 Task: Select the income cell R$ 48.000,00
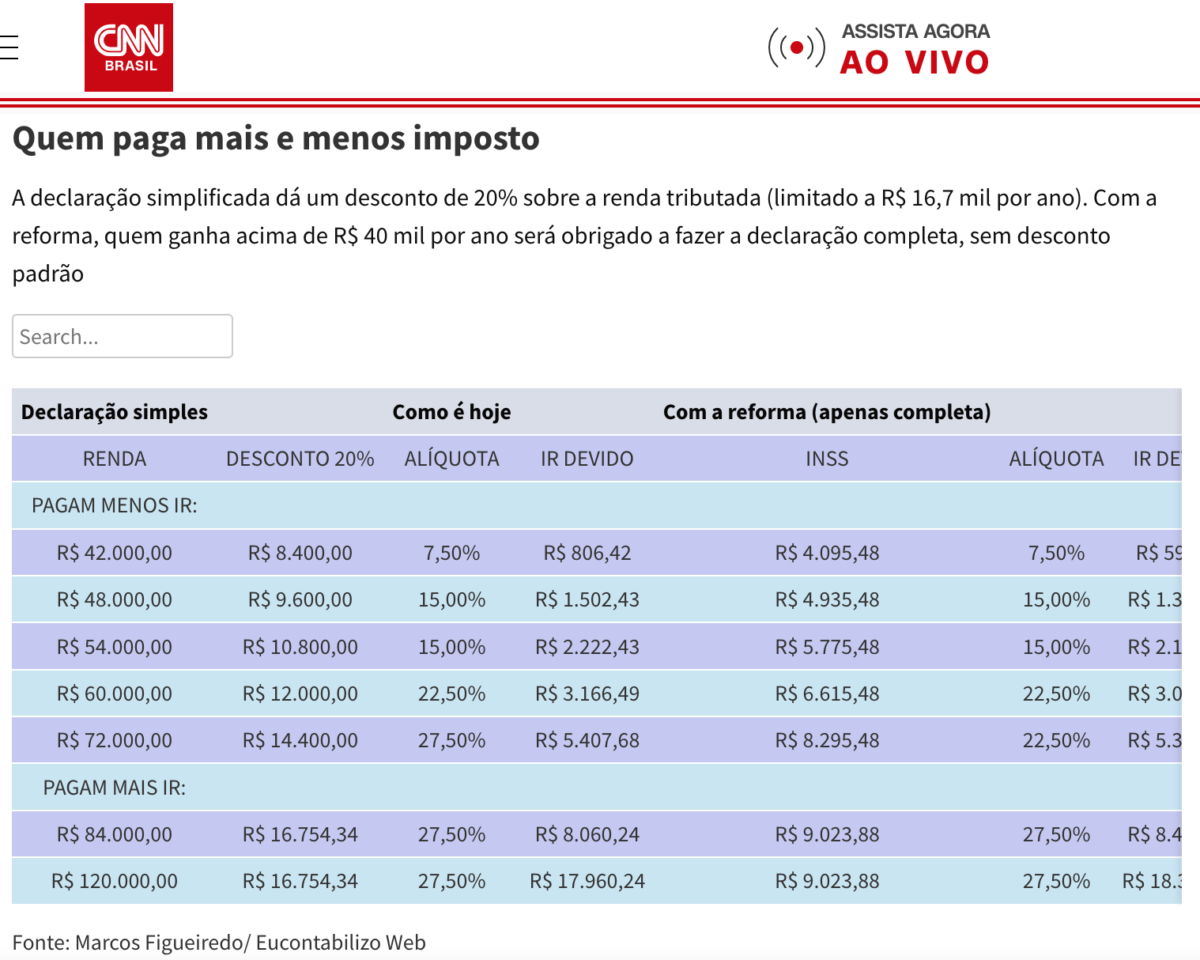(x=115, y=600)
